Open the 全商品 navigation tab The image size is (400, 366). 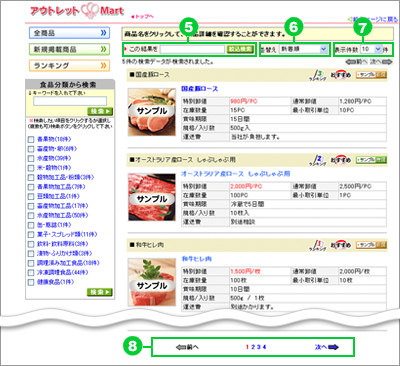pyautogui.click(x=69, y=33)
